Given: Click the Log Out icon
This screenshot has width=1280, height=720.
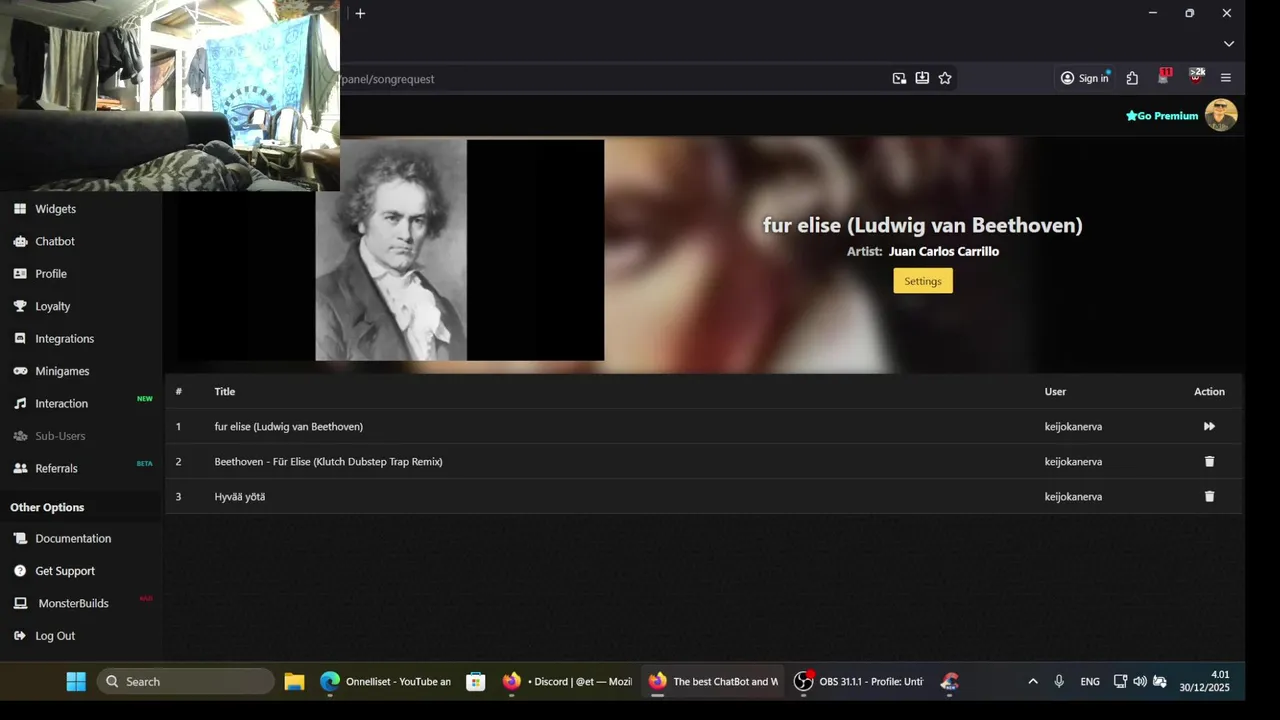Looking at the screenshot, I should pos(20,636).
